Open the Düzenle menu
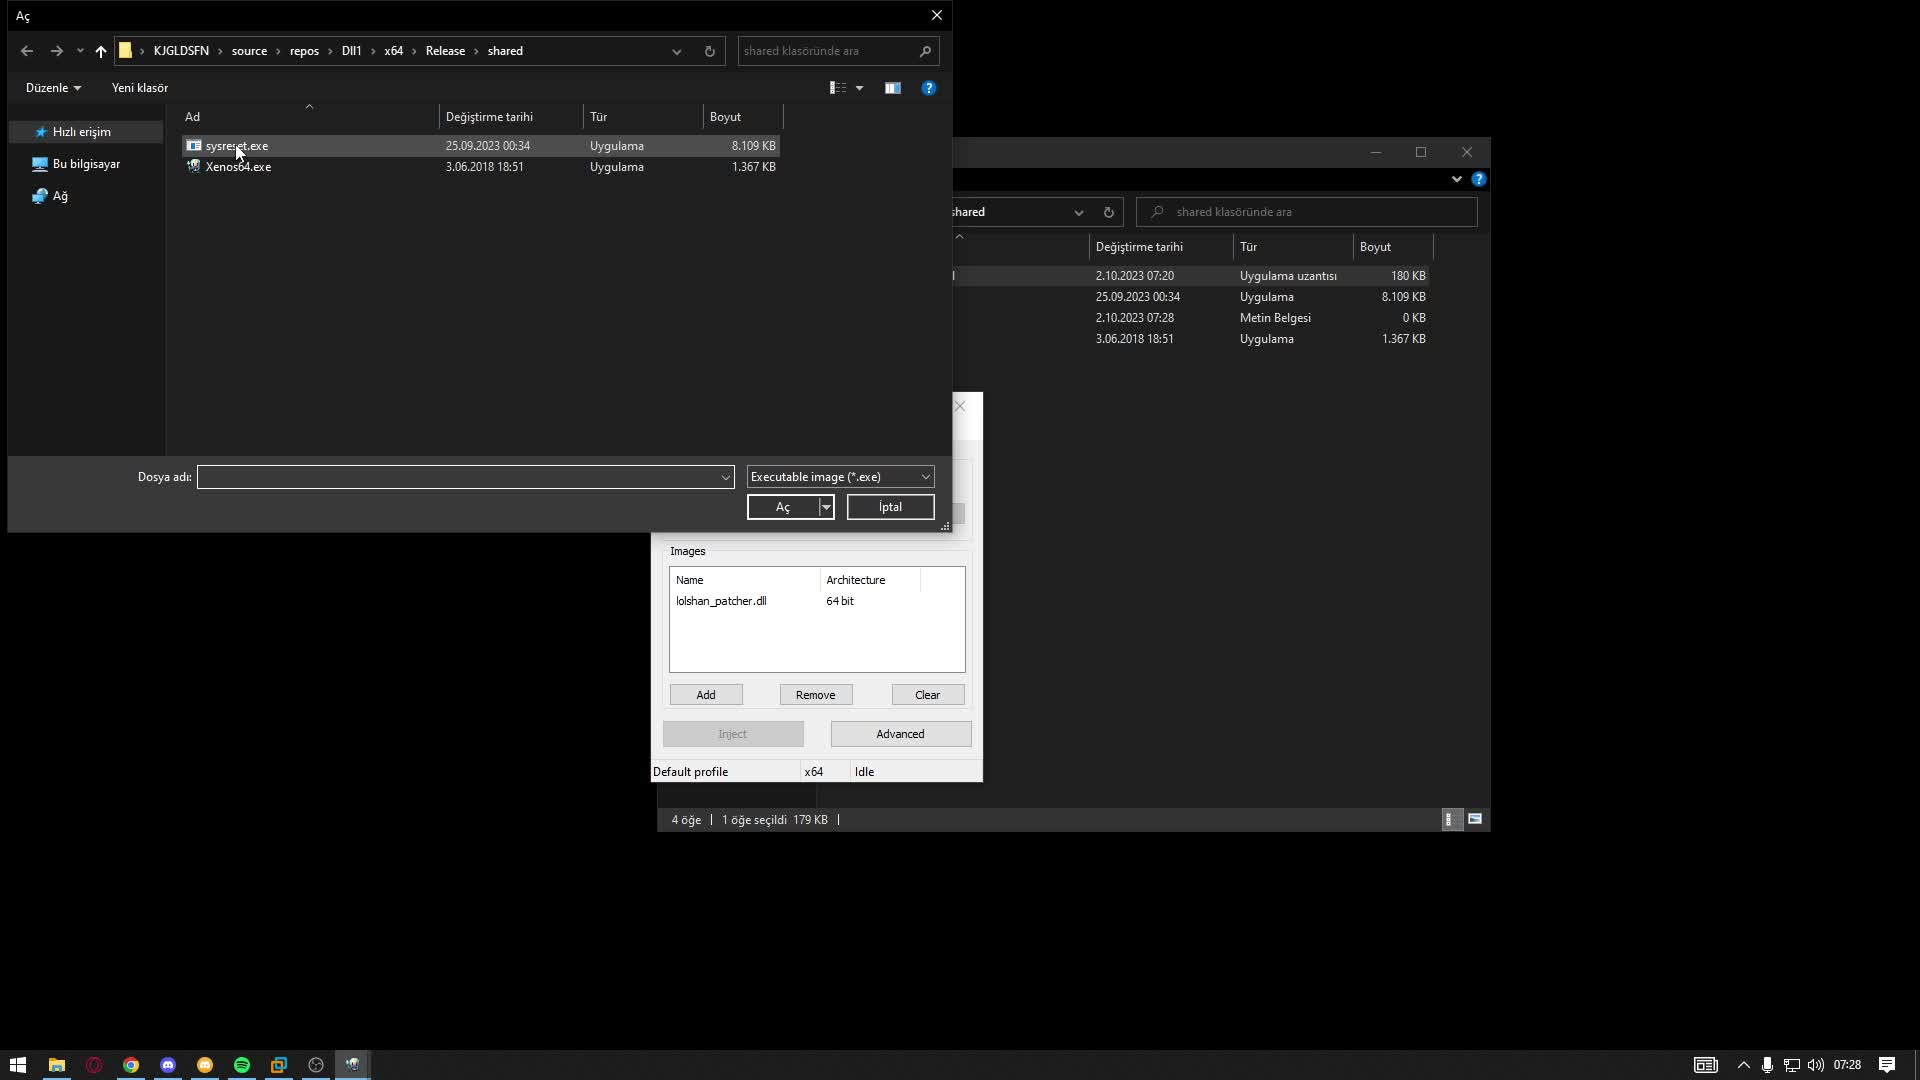Image resolution: width=1920 pixels, height=1080 pixels. point(52,88)
